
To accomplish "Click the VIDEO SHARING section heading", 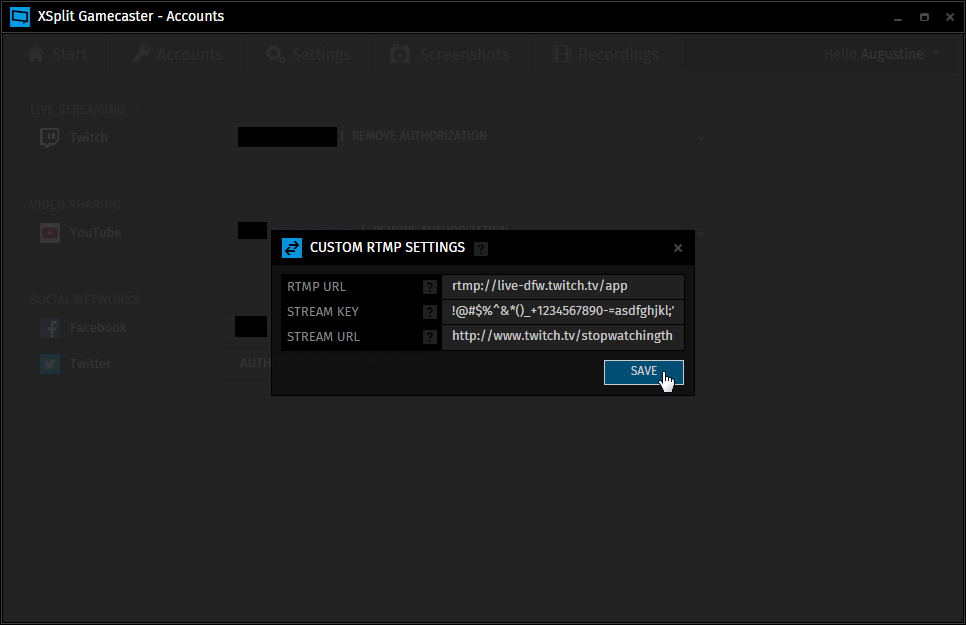I will click(x=76, y=205).
